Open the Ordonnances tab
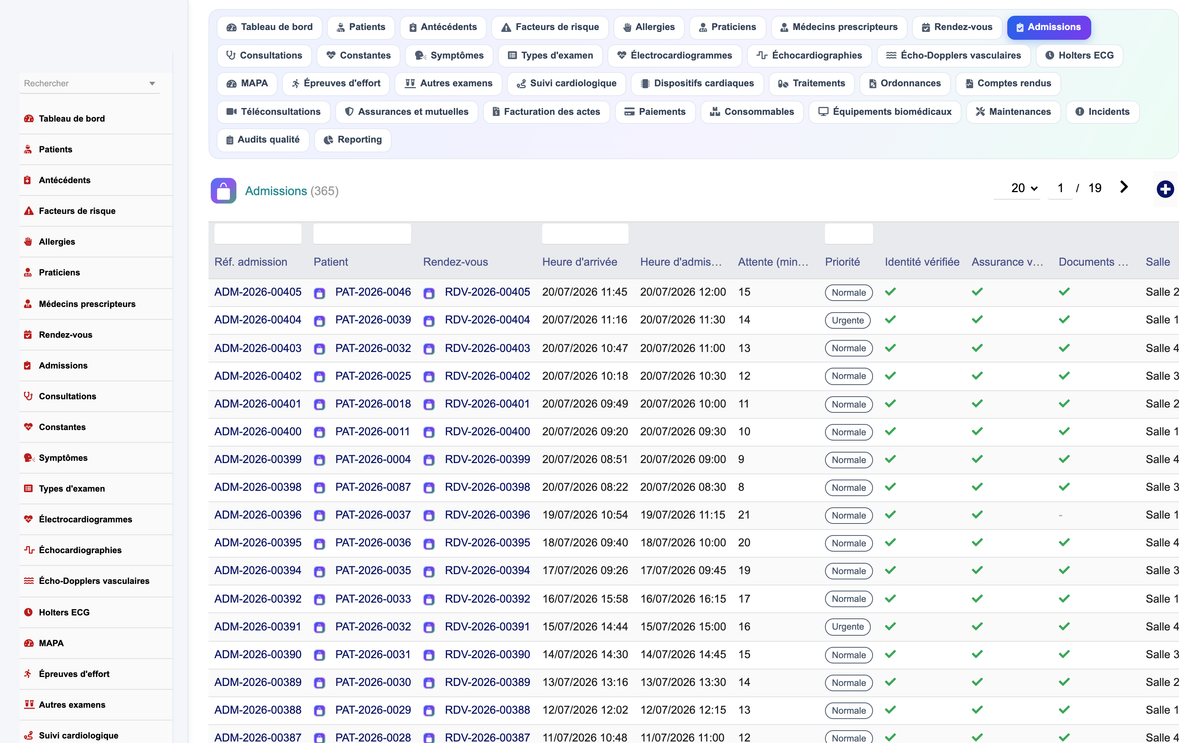This screenshot has width=1200, height=743. [x=904, y=83]
